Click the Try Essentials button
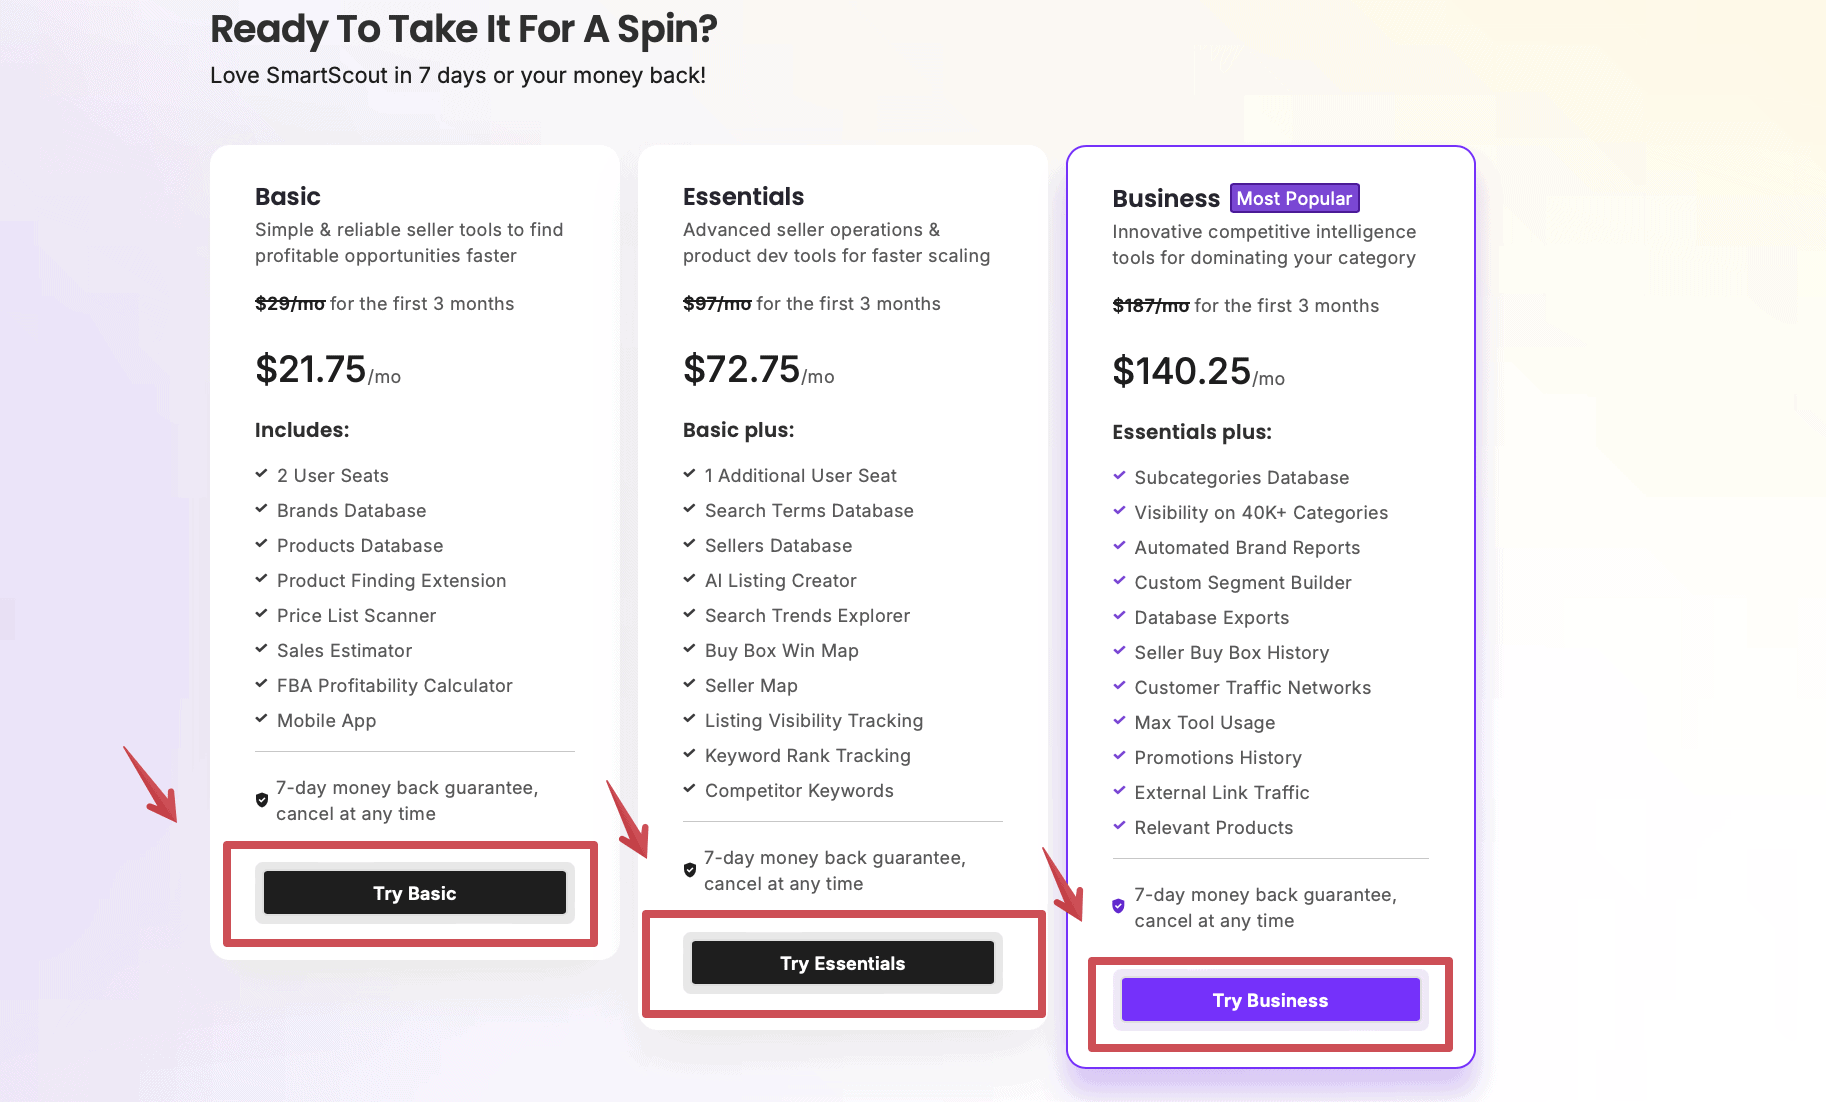1826x1102 pixels. [842, 963]
